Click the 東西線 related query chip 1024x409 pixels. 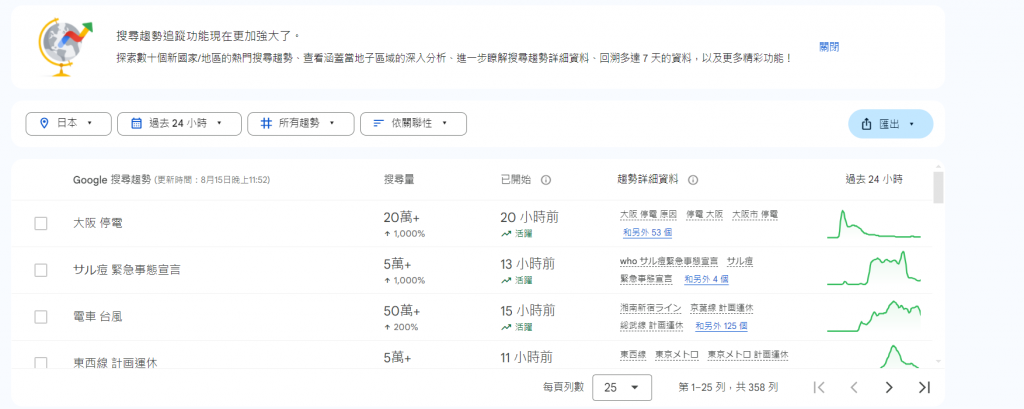point(633,355)
